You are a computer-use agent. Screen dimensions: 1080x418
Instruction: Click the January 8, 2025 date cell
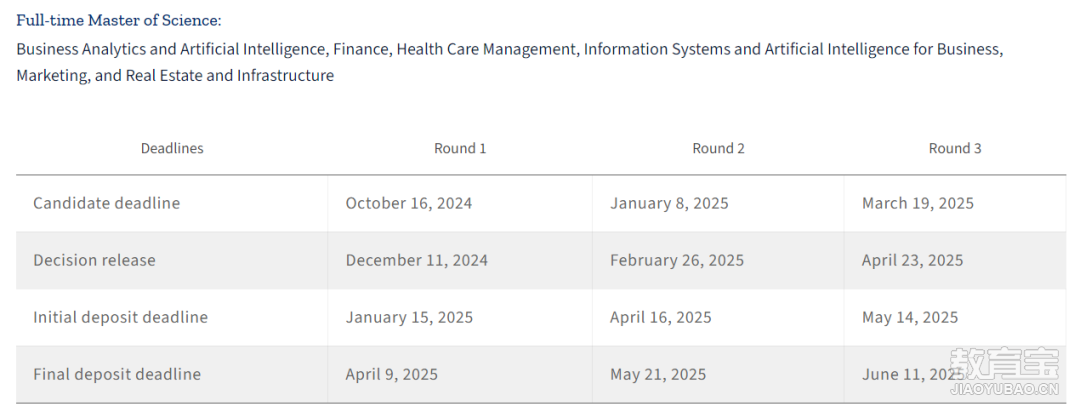tap(669, 203)
